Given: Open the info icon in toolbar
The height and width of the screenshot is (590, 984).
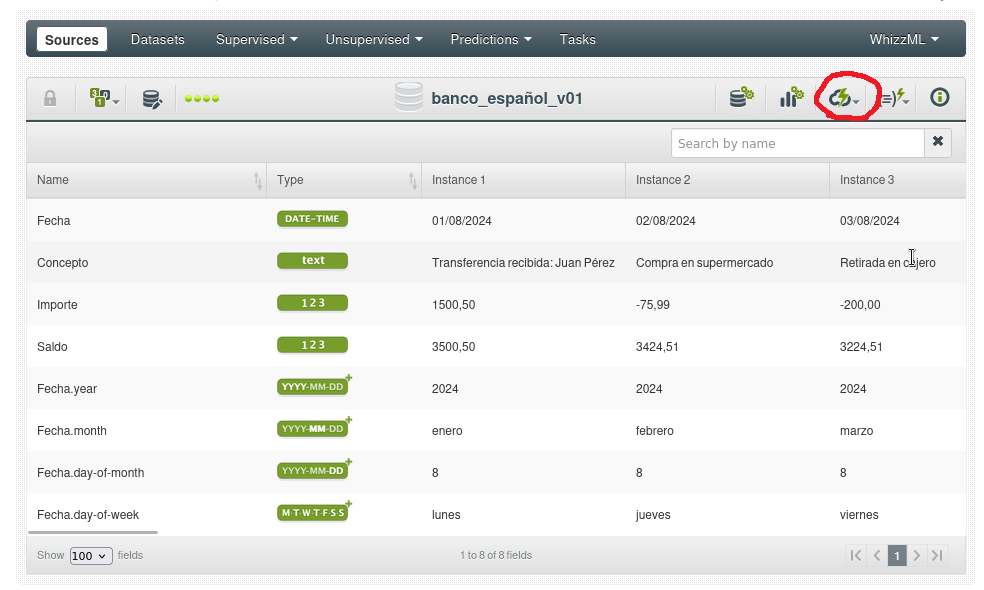Looking at the screenshot, I should click(x=939, y=98).
